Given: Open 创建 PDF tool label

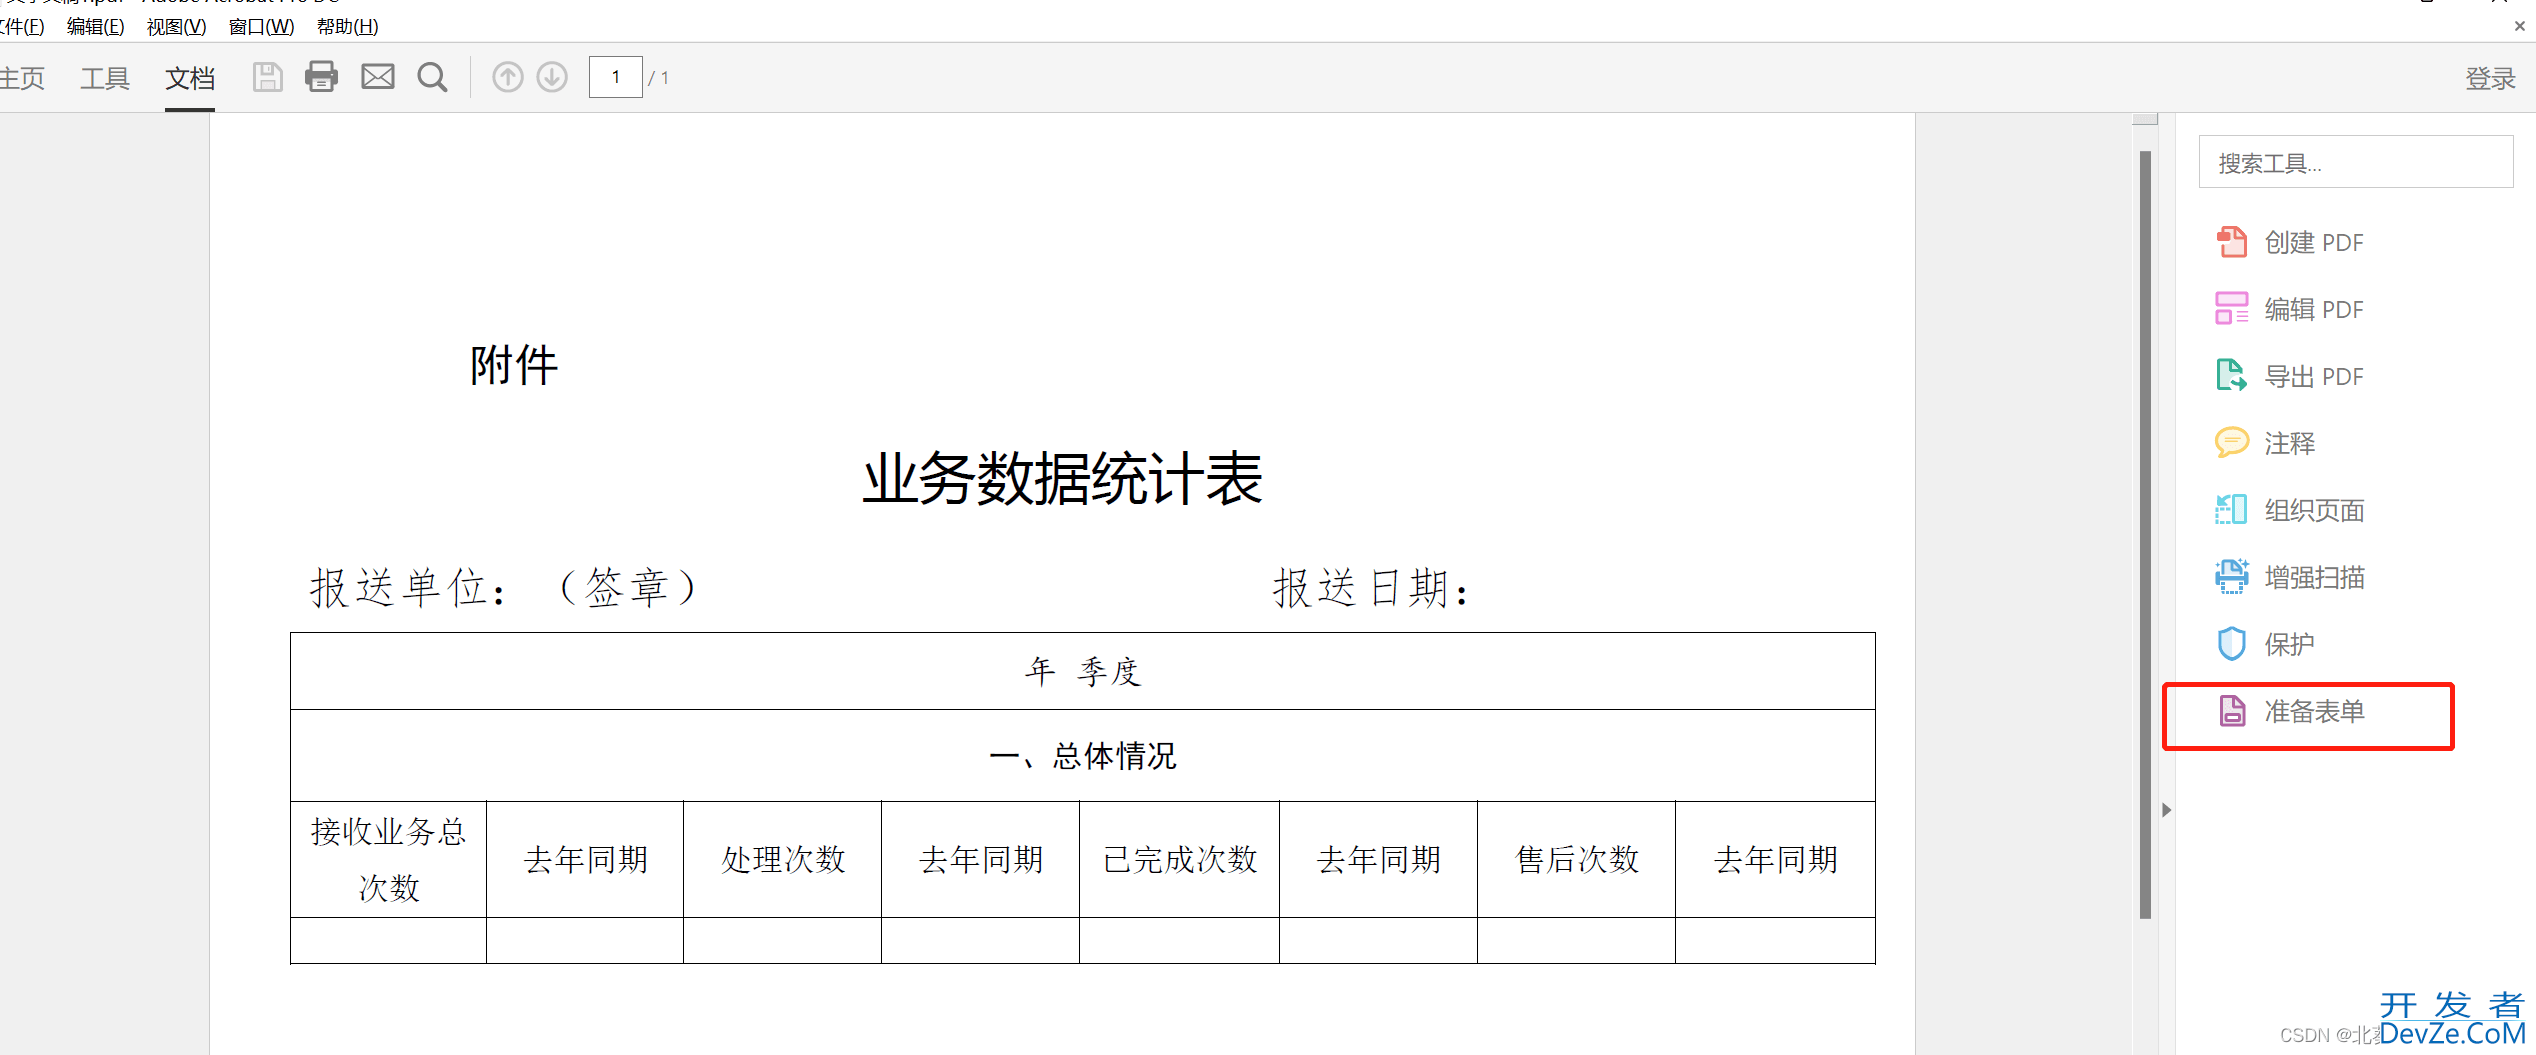Looking at the screenshot, I should click(x=2314, y=243).
